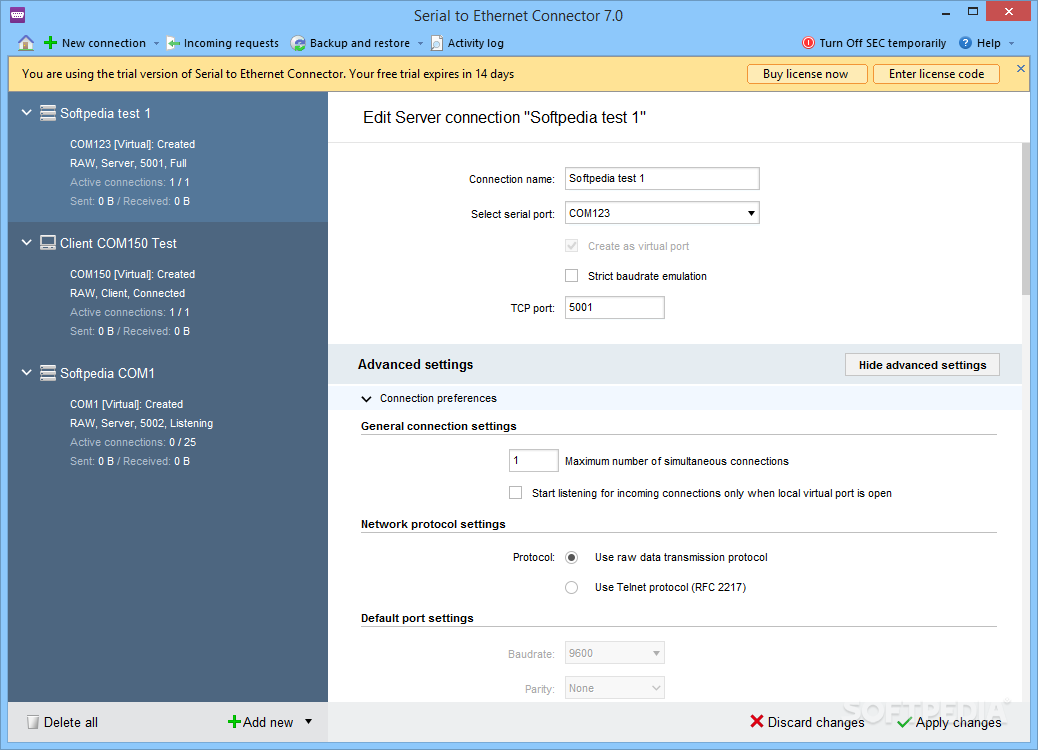
Task: Click the maximum simultaneous connections field
Action: pyautogui.click(x=534, y=461)
